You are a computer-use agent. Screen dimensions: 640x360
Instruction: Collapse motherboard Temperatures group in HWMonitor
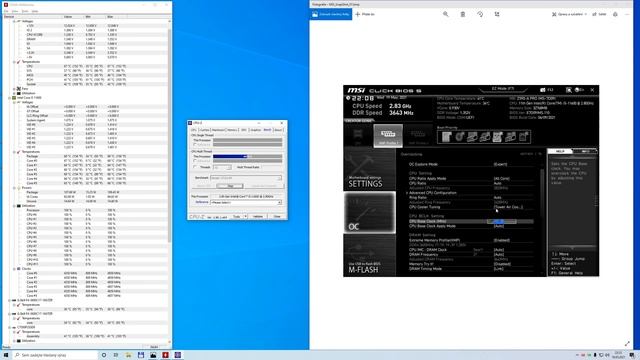(14, 62)
